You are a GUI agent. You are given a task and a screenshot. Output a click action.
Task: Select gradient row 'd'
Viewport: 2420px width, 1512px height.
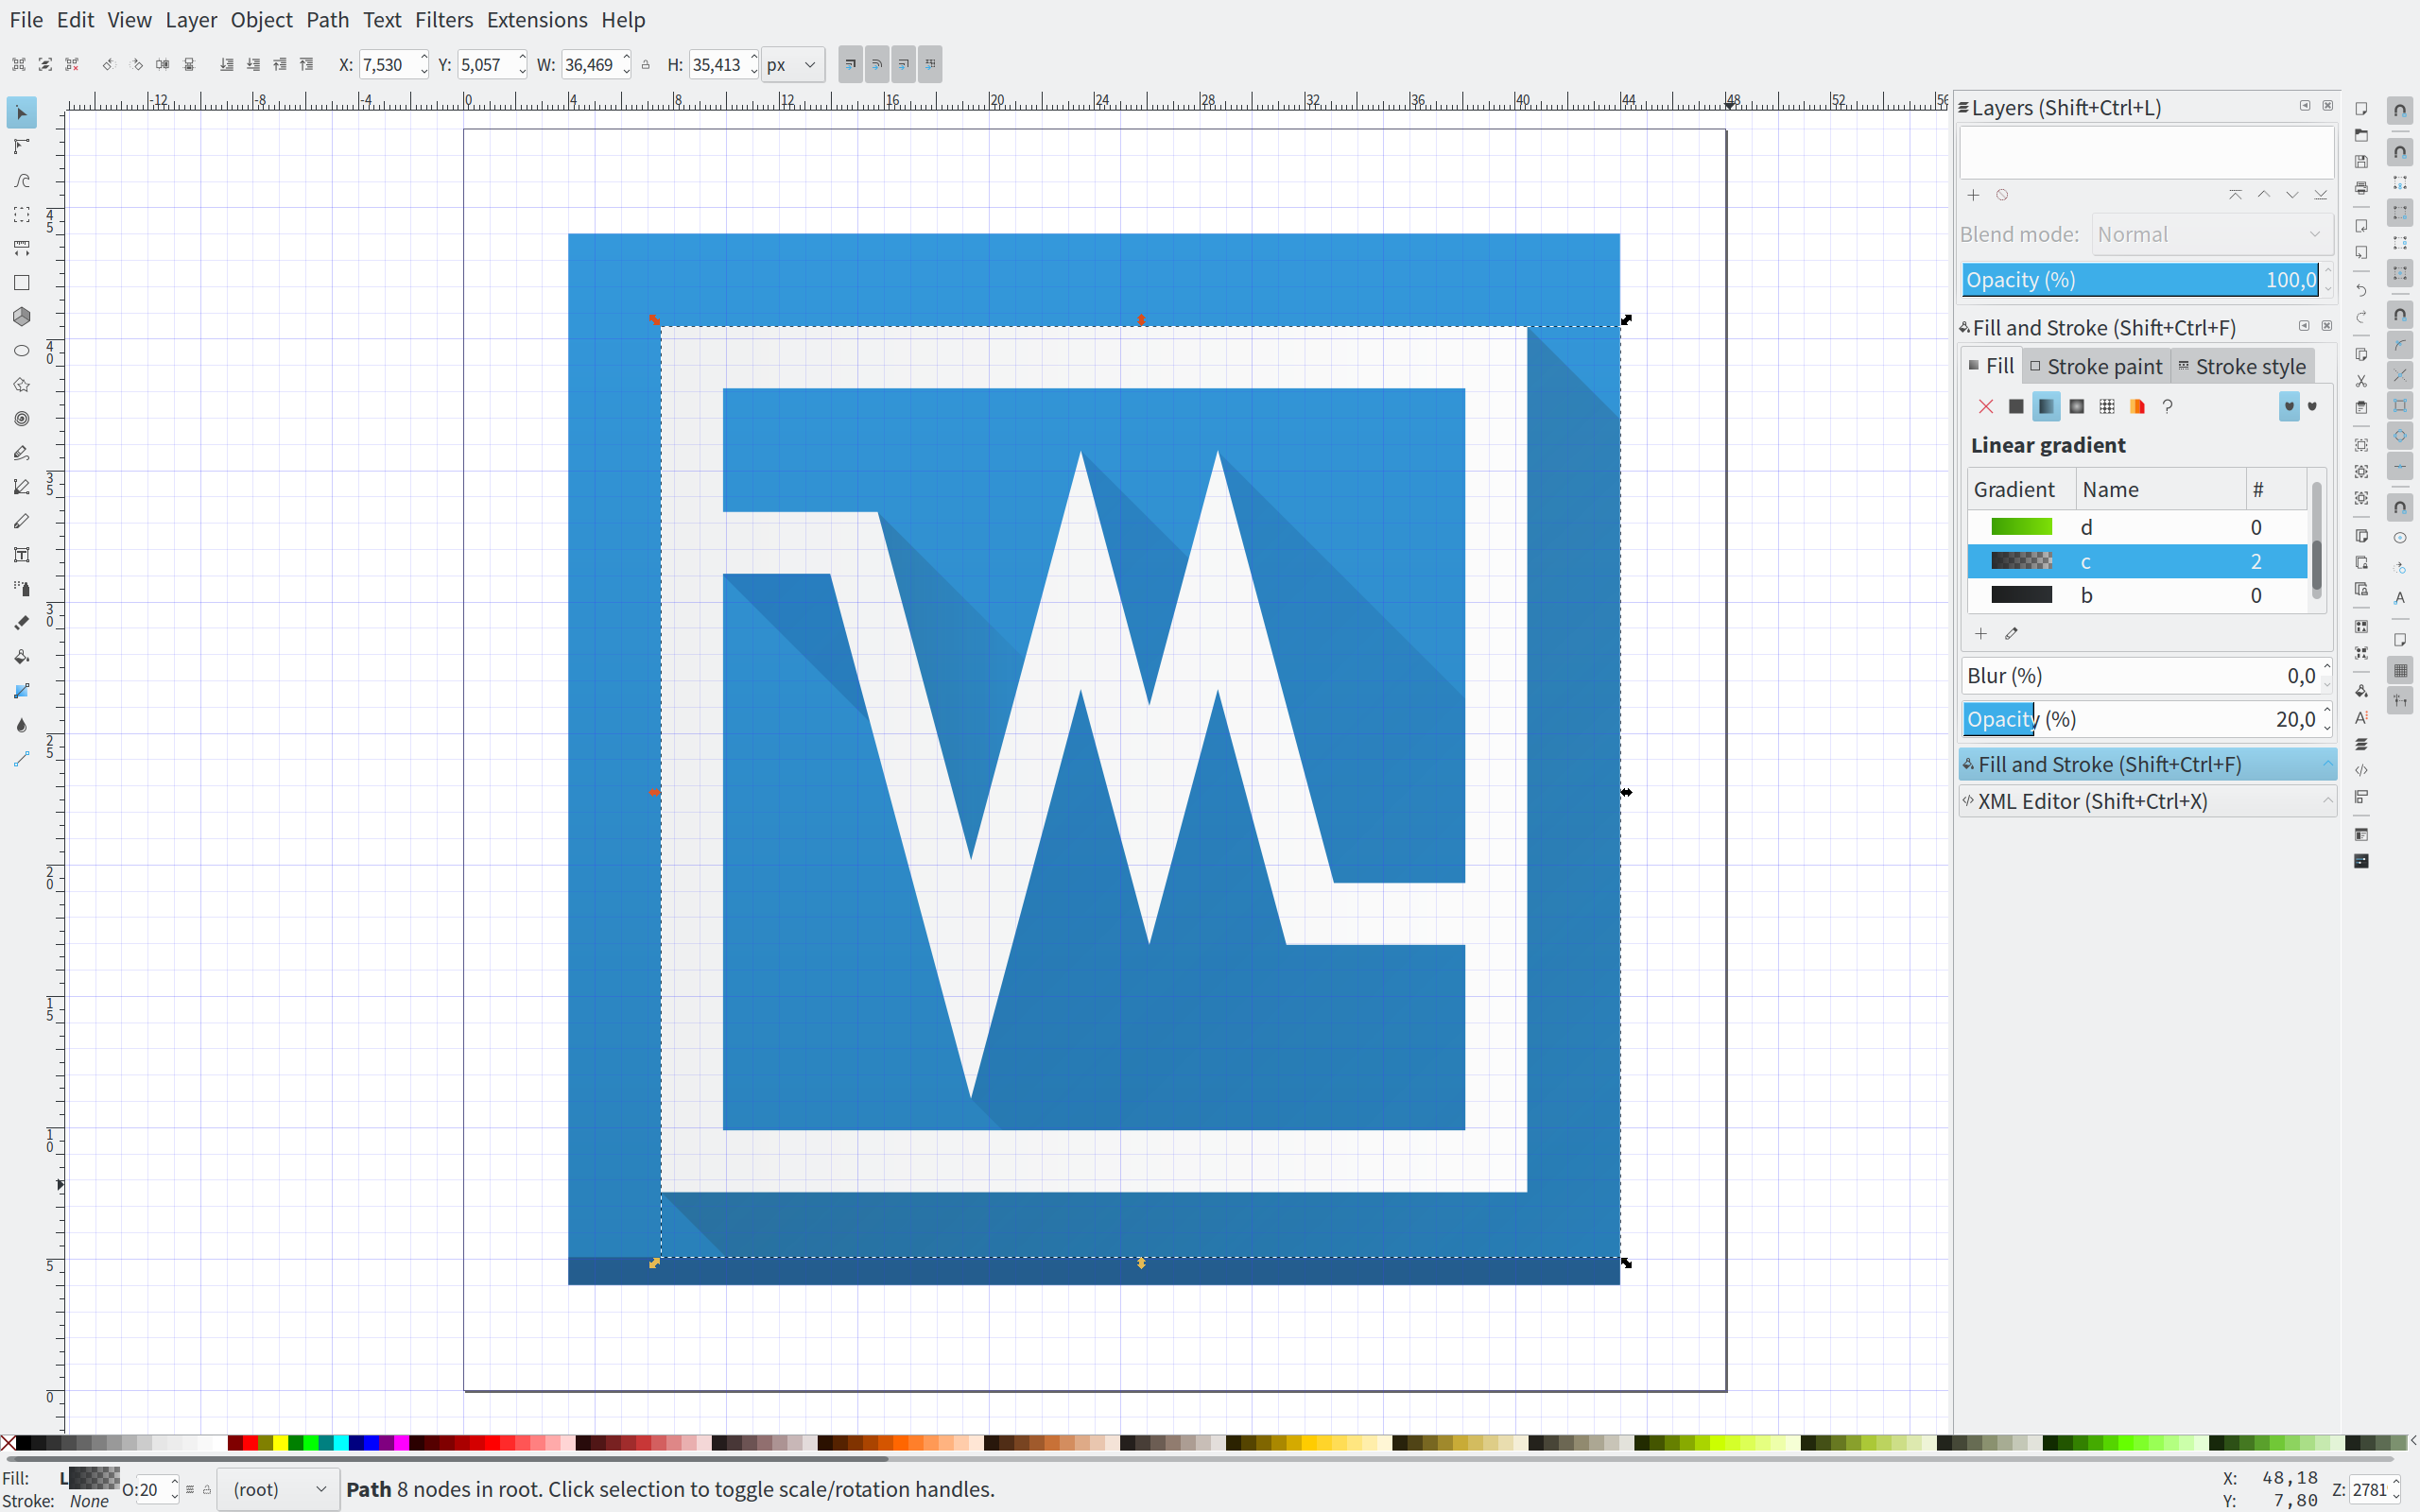click(2137, 527)
